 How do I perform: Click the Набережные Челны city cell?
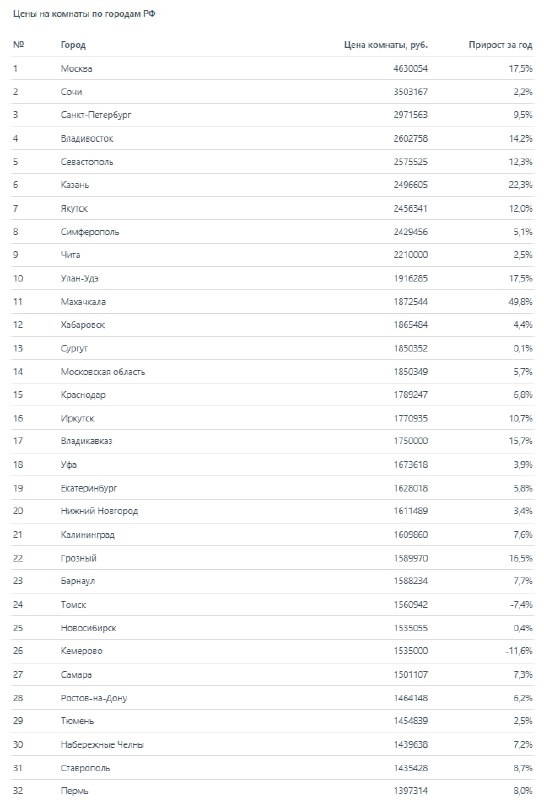click(x=102, y=745)
